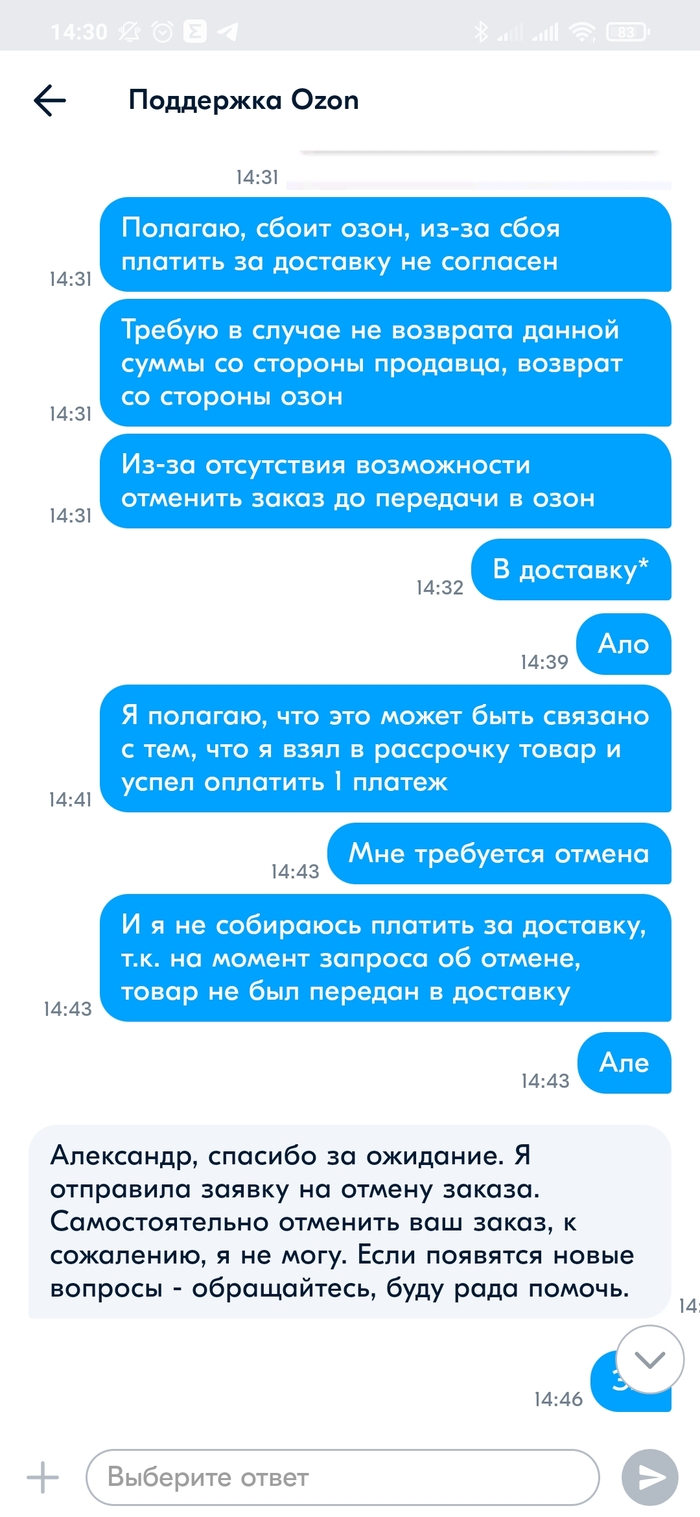Tap the battery indicator icon
Image resolution: width=700 pixels, height=1517 pixels.
[x=626, y=32]
